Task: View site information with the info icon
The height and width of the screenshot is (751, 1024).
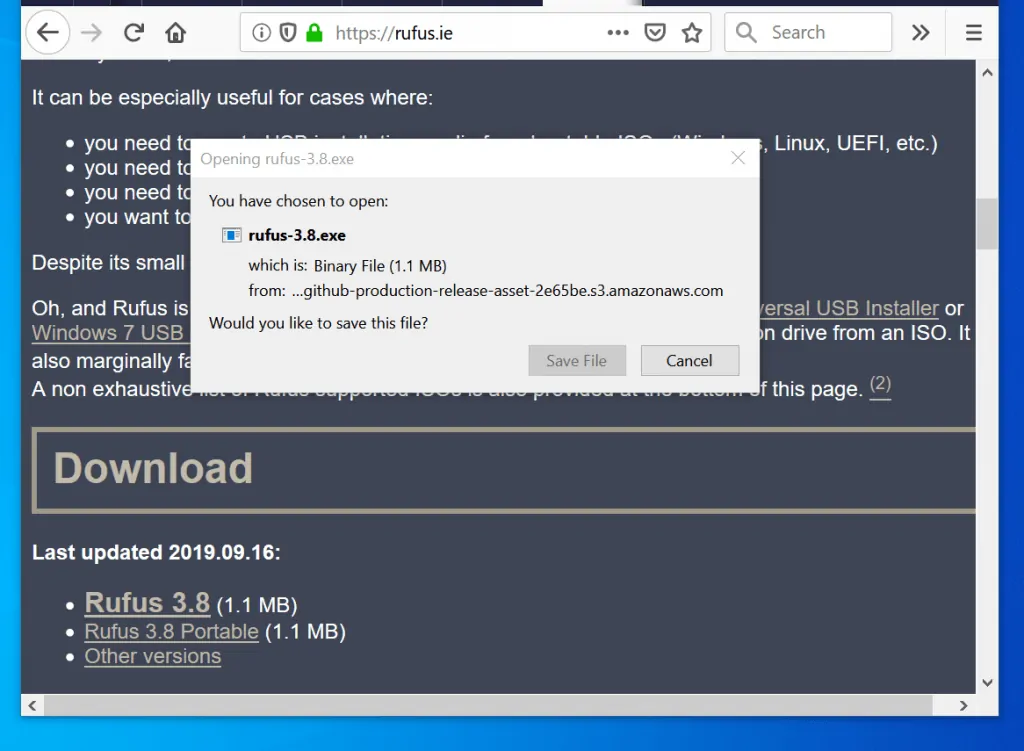Action: coord(259,31)
